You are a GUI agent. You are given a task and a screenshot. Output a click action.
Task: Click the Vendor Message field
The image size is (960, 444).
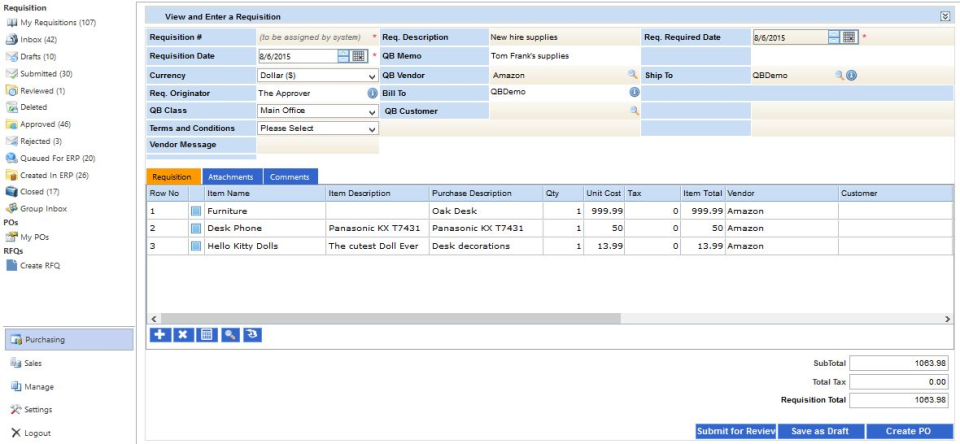click(x=318, y=145)
